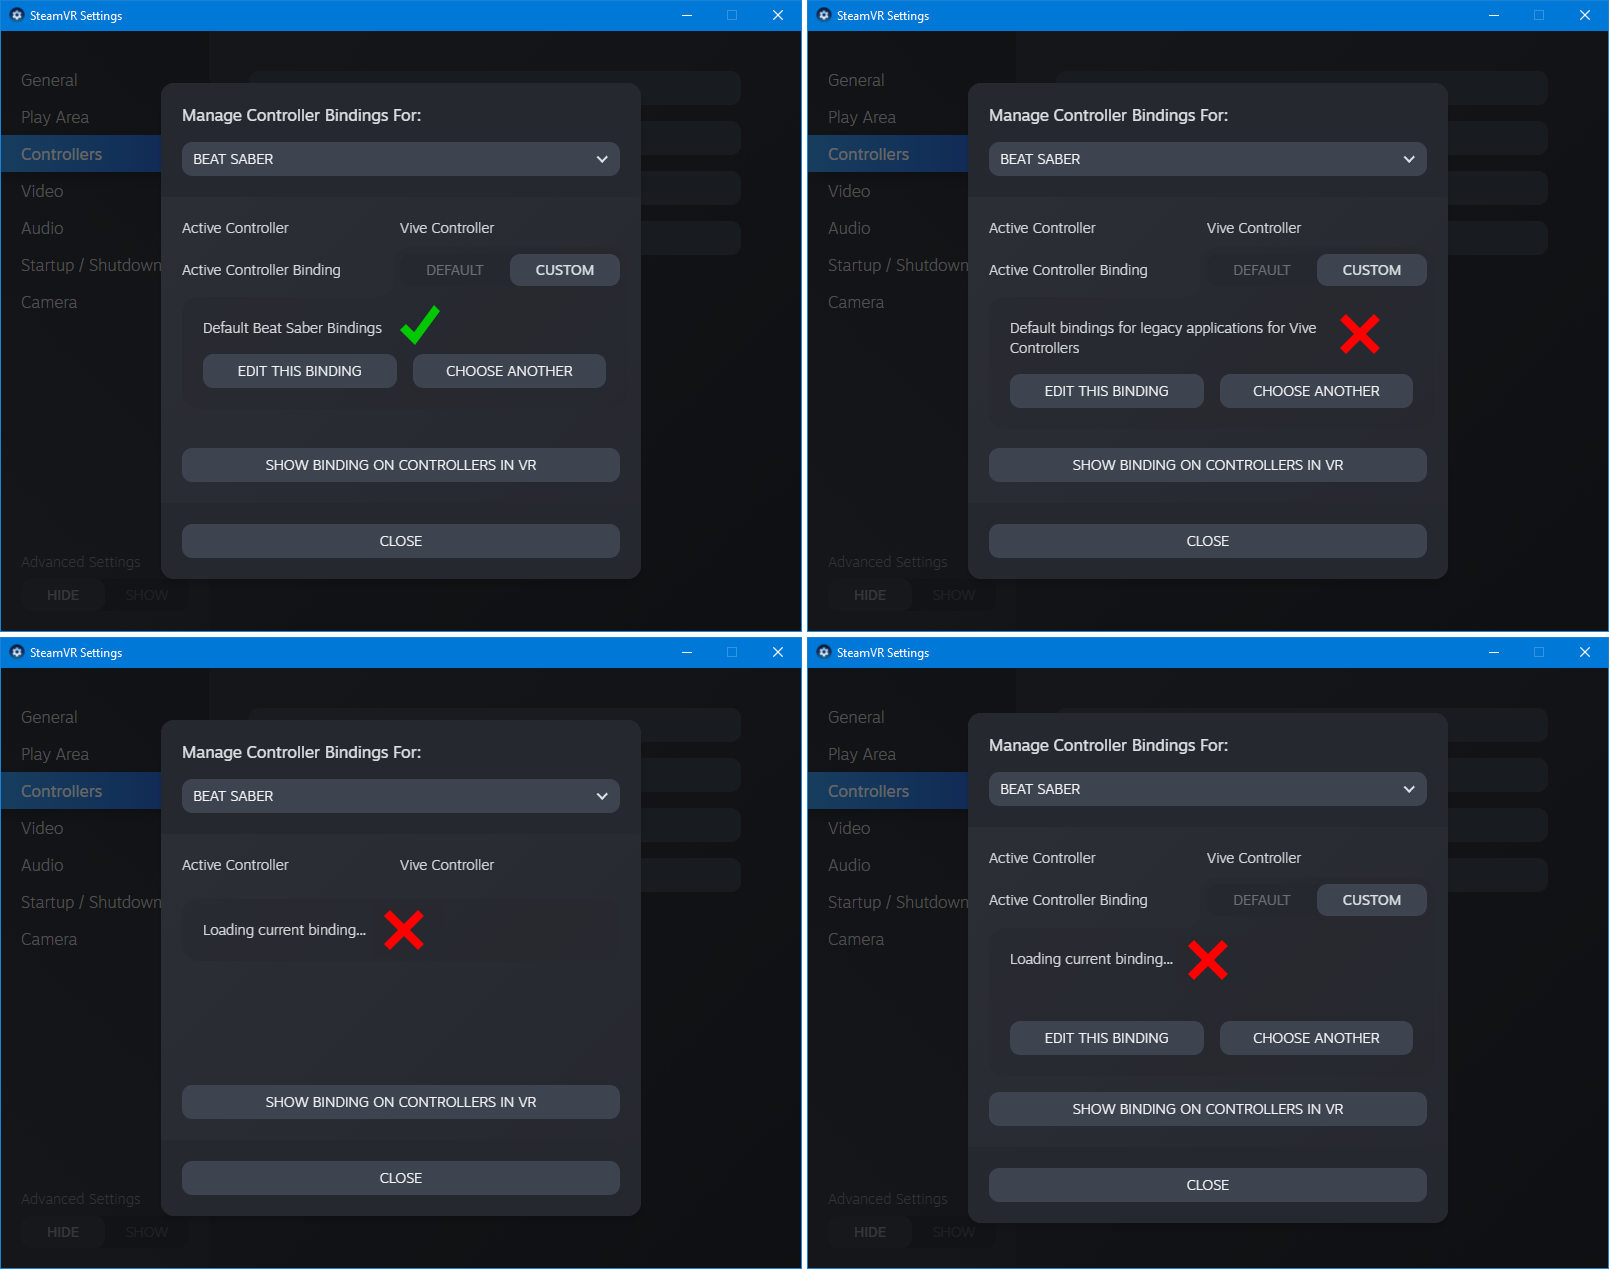Click SteamVR icon in bottom-left window title bar
This screenshot has height=1269, width=1609.
pos(16,652)
